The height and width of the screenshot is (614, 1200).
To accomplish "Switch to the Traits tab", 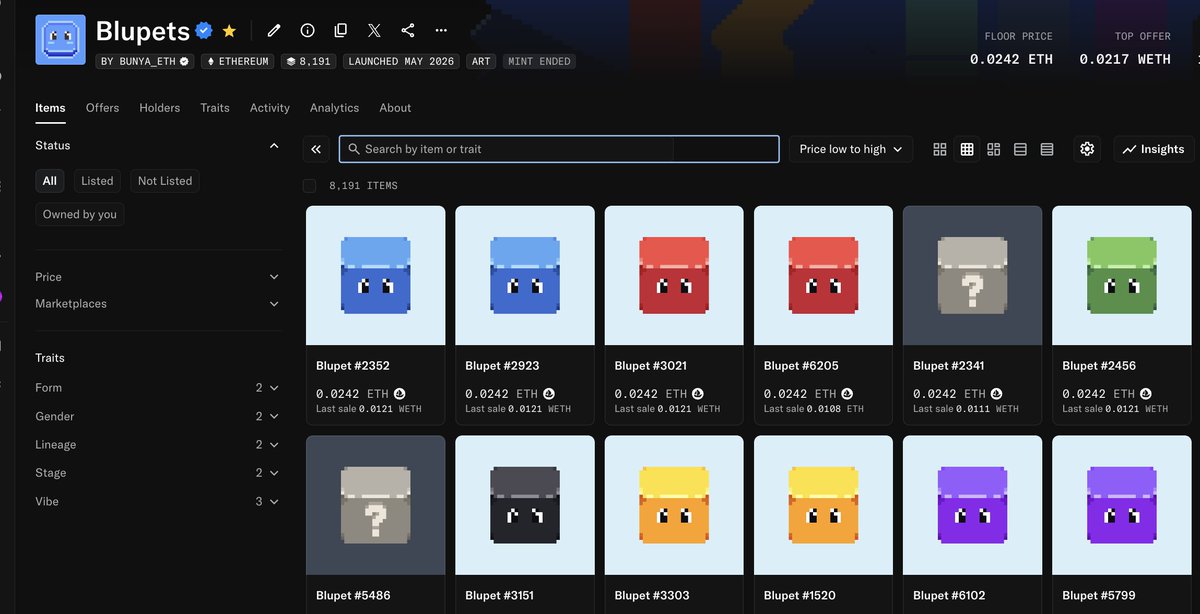I will pos(215,108).
